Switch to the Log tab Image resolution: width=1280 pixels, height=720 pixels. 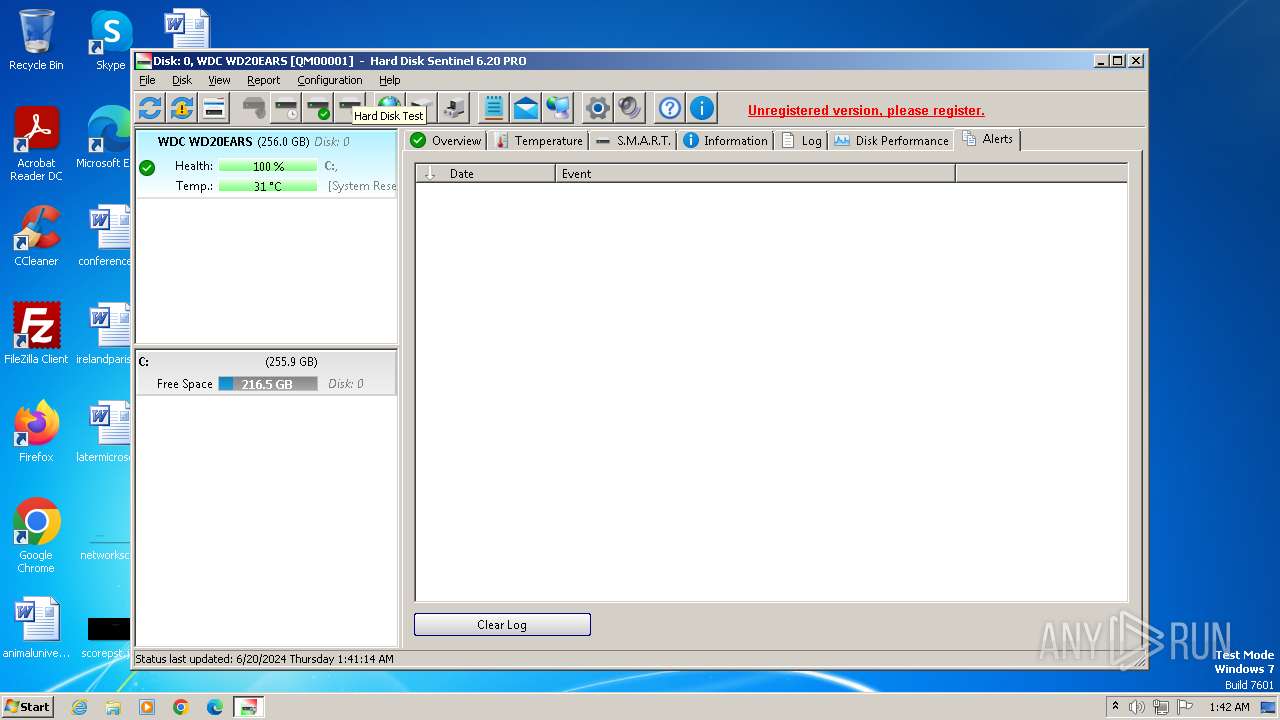pyautogui.click(x=801, y=141)
